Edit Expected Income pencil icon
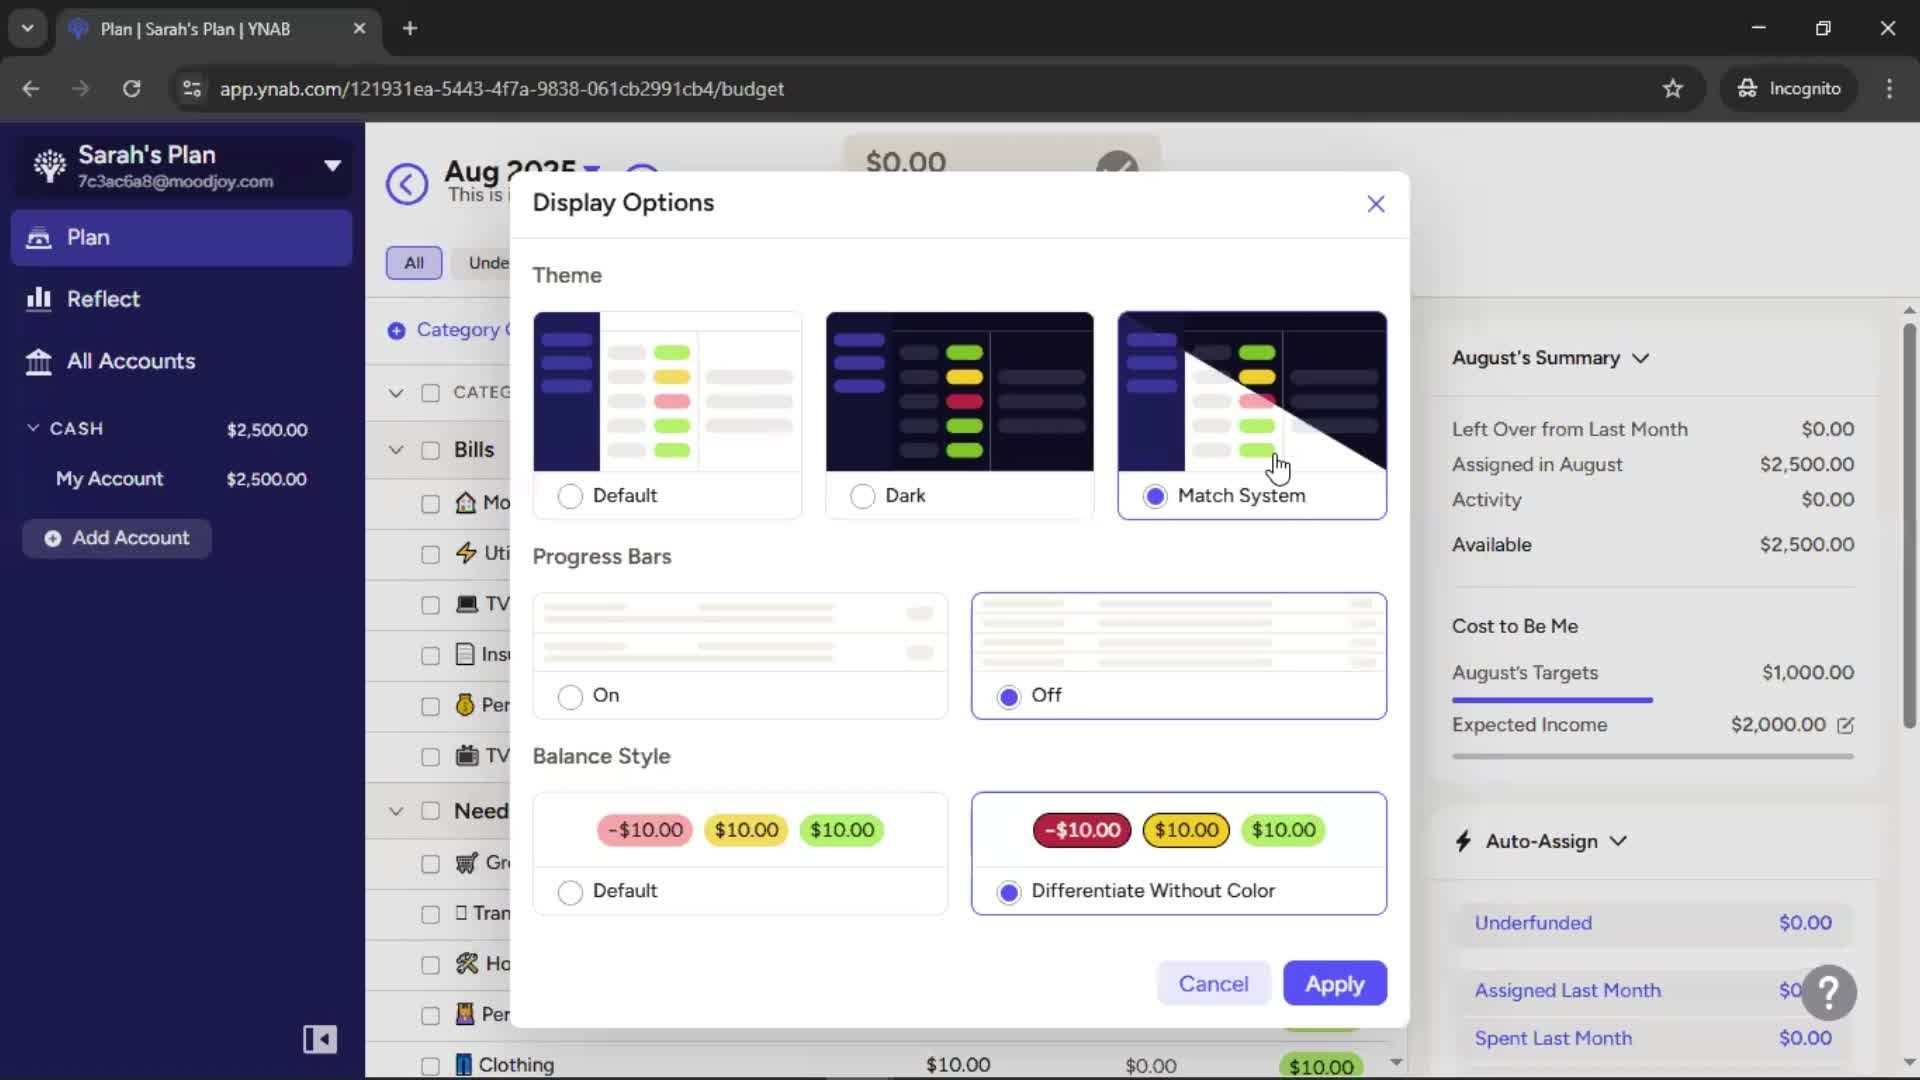 [x=1845, y=726]
